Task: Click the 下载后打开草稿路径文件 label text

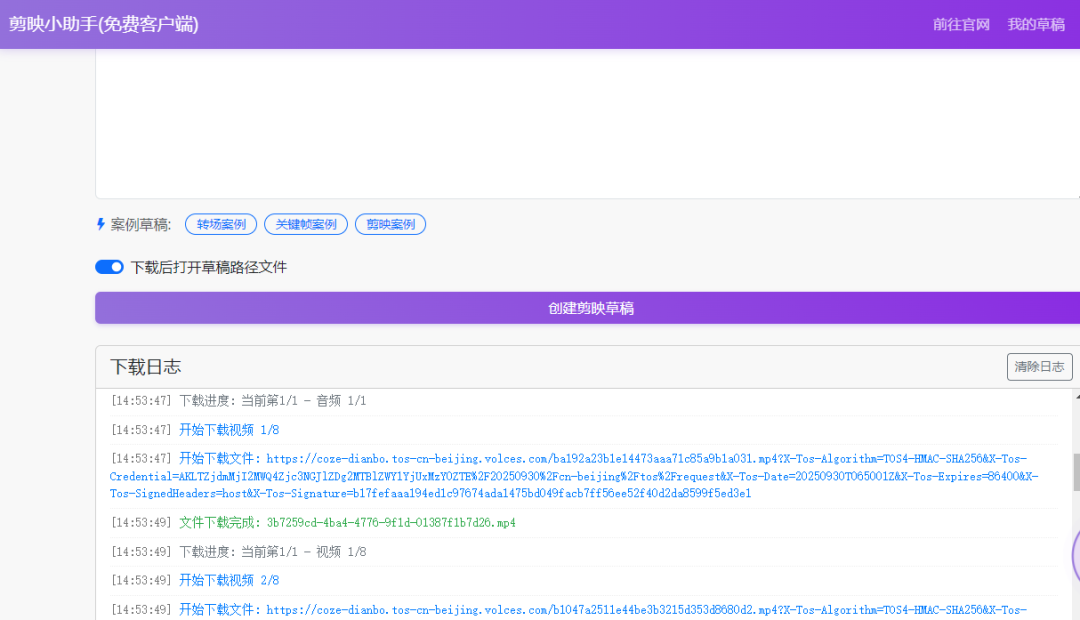Action: pyautogui.click(x=209, y=267)
